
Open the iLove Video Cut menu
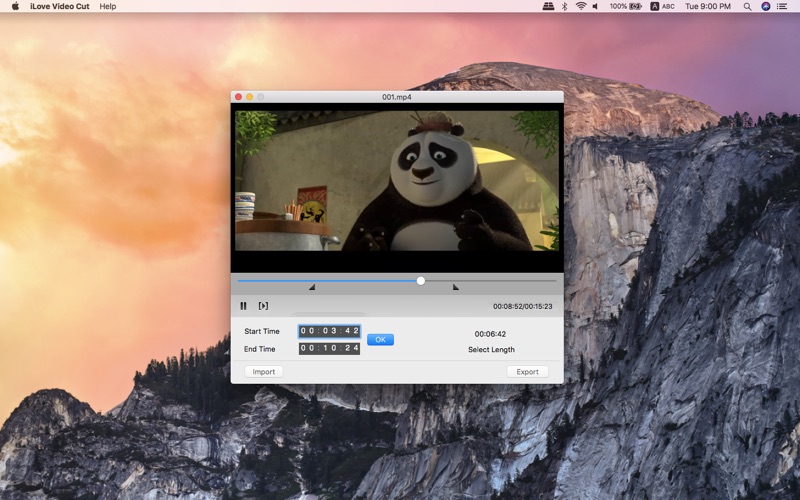click(59, 6)
